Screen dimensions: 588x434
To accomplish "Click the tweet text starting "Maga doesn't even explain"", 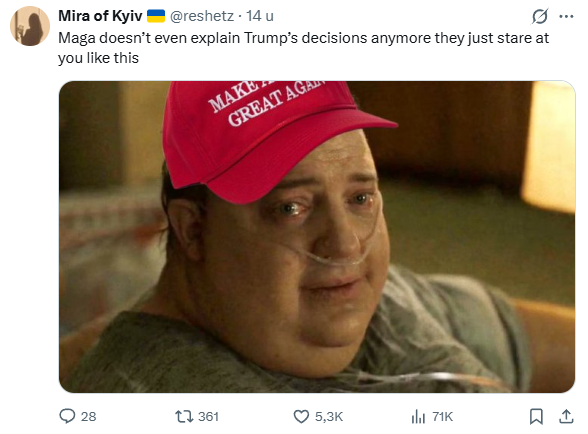I will pyautogui.click(x=303, y=48).
